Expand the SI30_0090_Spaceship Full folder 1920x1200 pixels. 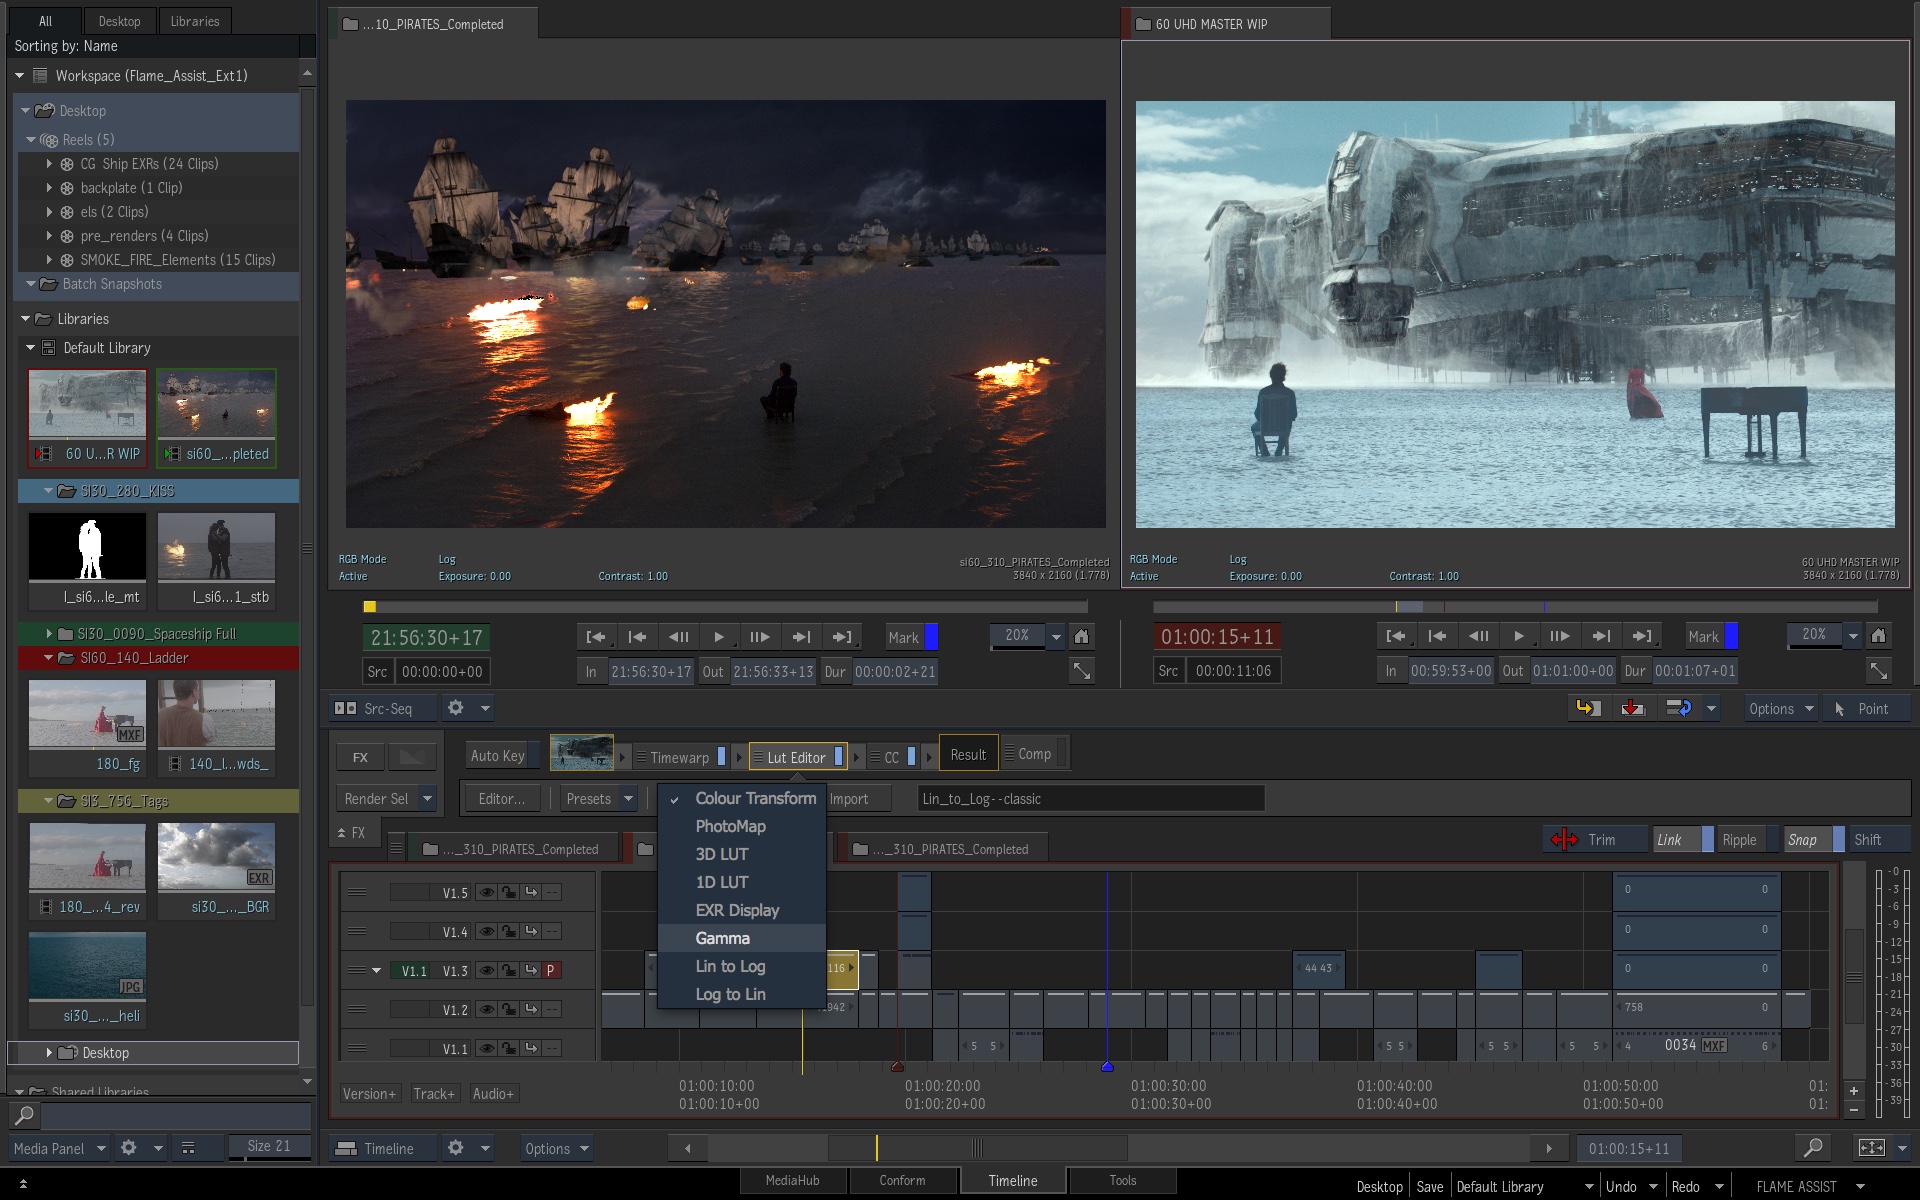pyautogui.click(x=49, y=633)
